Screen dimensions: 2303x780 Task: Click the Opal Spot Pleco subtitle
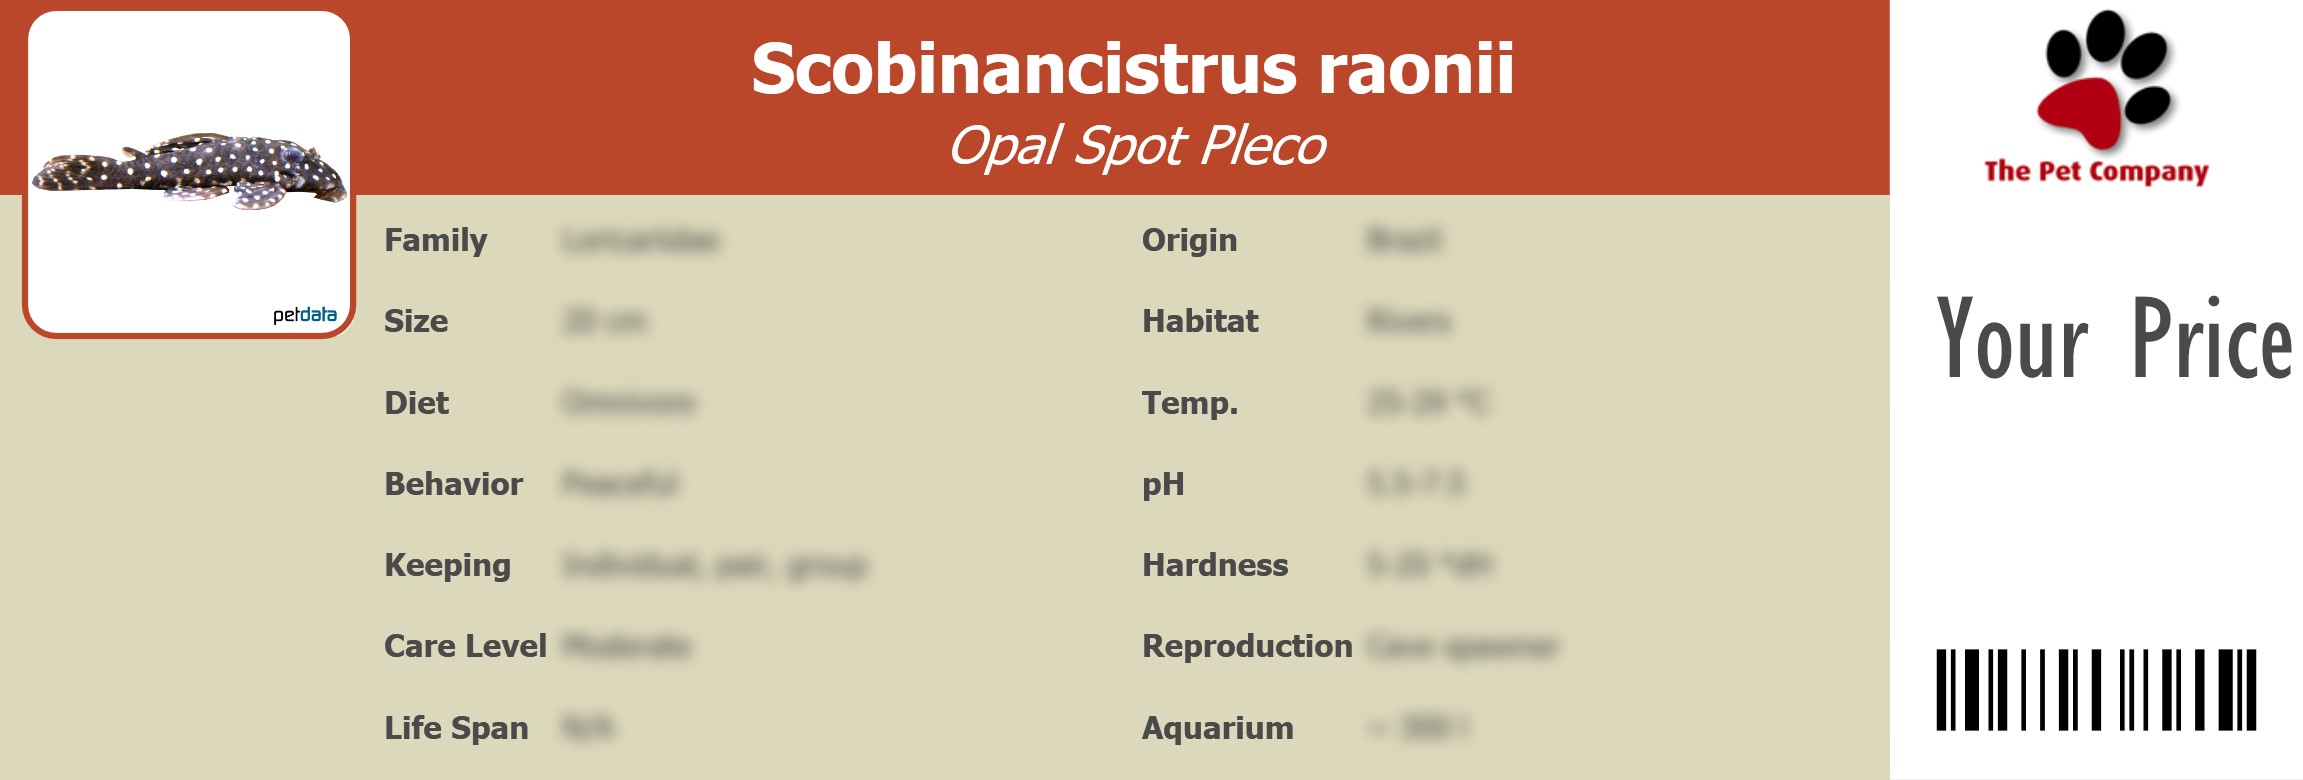tap(1137, 146)
